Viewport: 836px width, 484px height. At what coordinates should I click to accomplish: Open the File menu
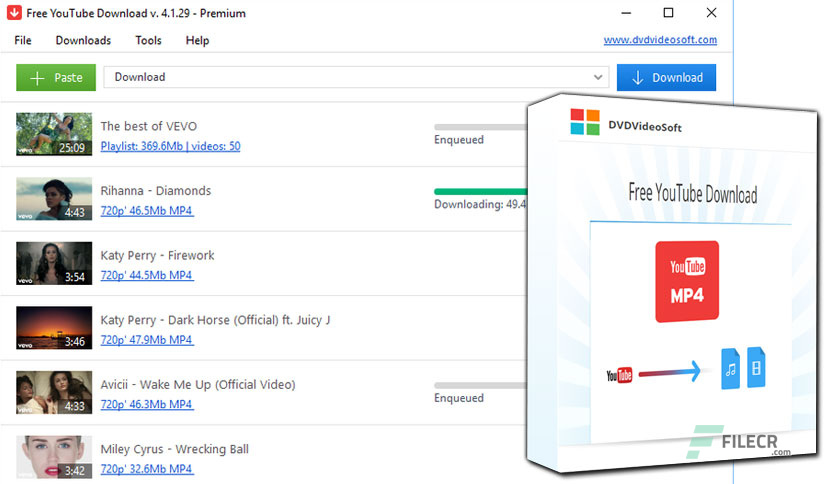23,41
